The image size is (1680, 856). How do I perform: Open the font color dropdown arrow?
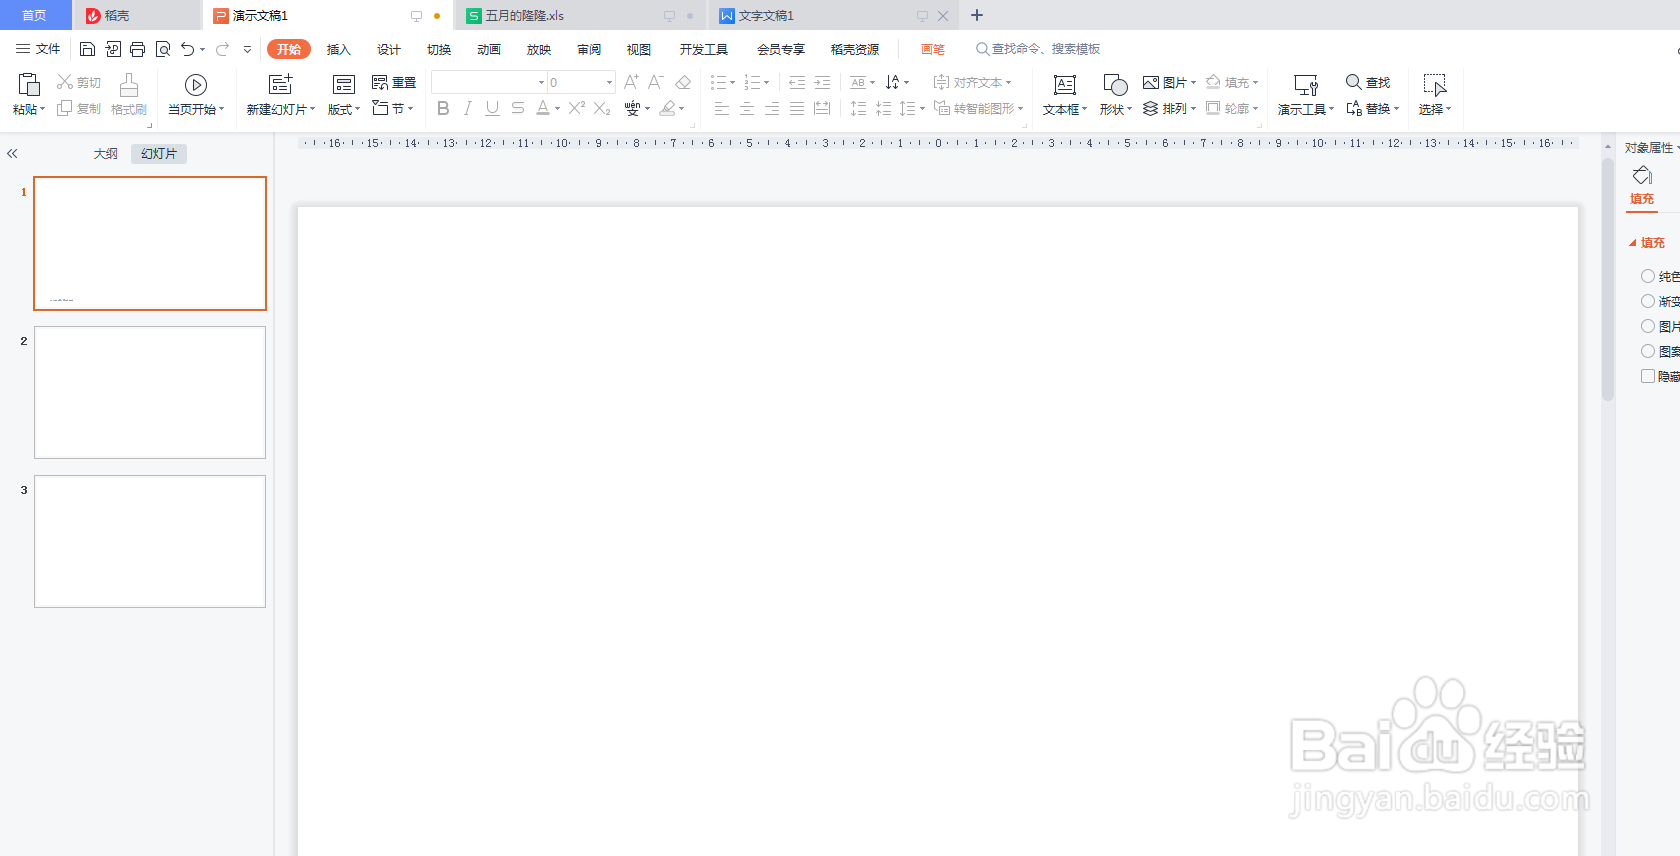tap(557, 108)
